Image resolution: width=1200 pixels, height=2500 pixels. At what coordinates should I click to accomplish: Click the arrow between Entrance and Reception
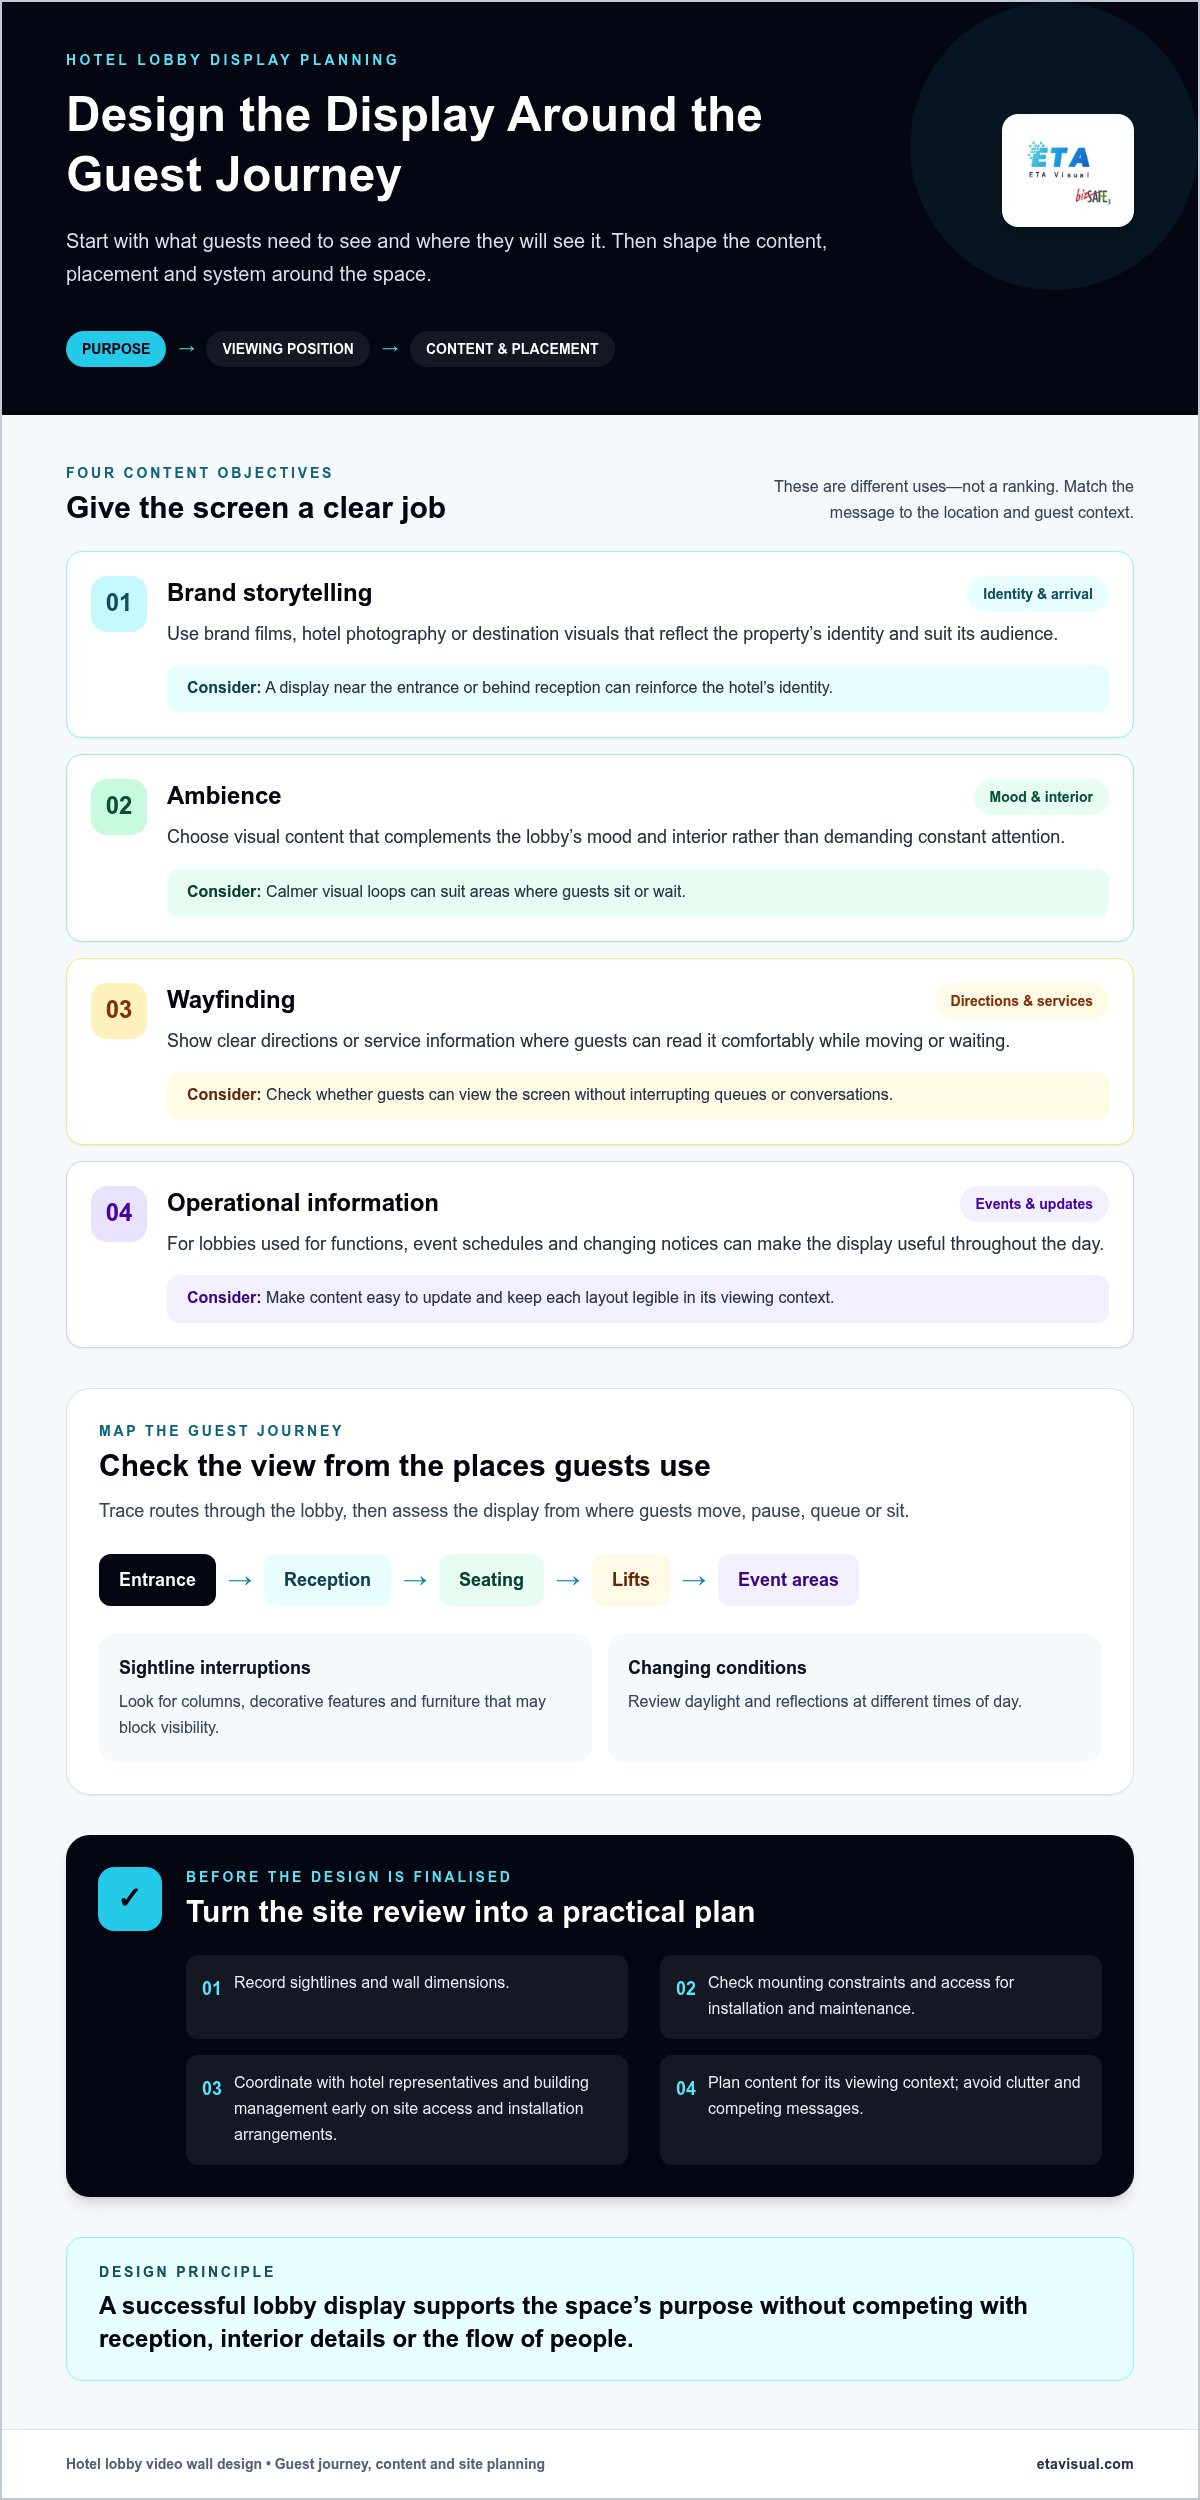tap(240, 1580)
